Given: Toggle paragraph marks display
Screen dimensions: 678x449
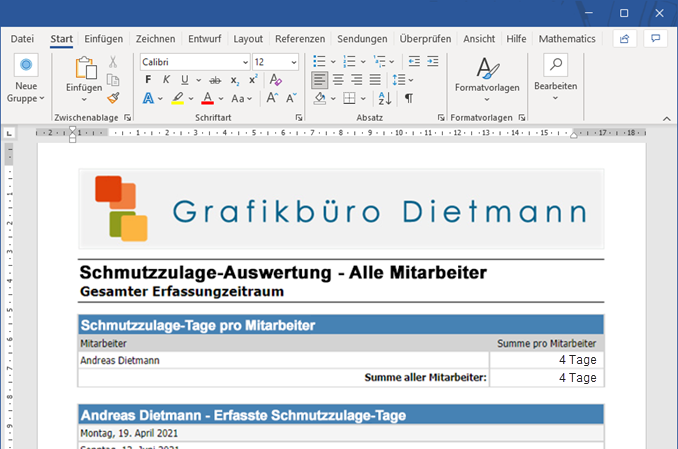Looking at the screenshot, I should point(409,98).
